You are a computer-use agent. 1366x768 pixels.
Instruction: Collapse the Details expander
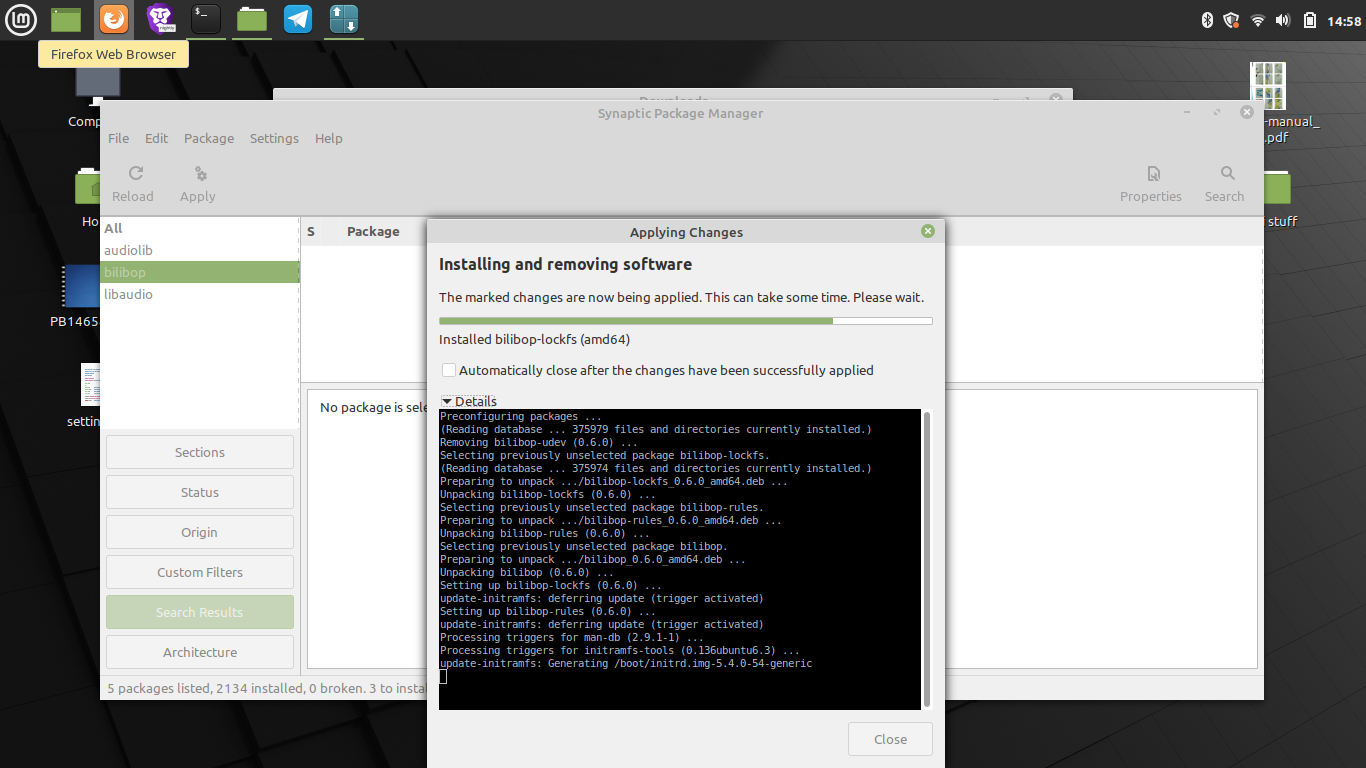[447, 401]
